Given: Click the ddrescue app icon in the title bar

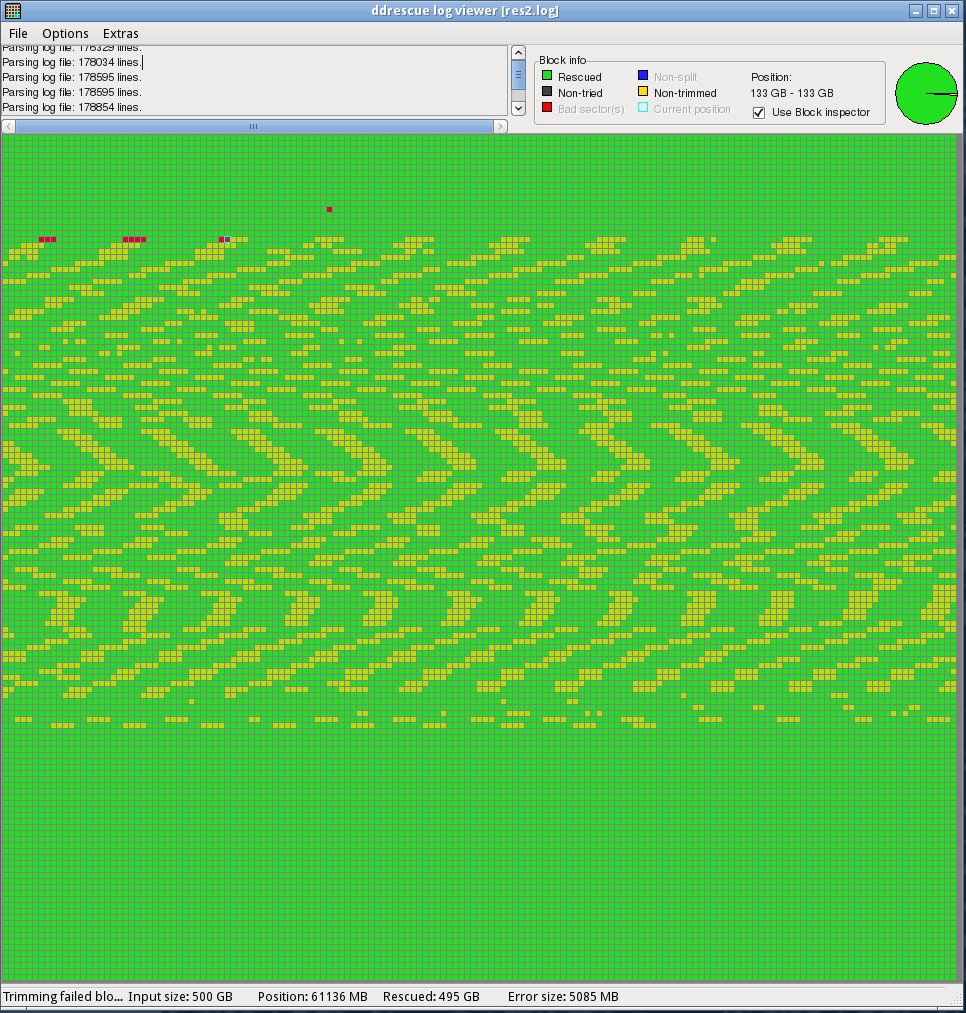Looking at the screenshot, I should [11, 10].
